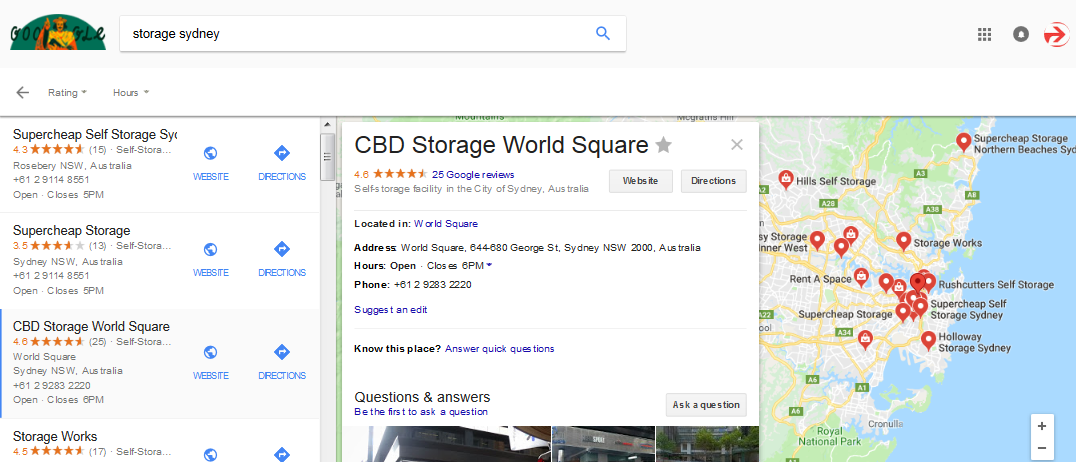Screen dimensions: 1076x462
Task: Go back using the left arrow
Action: coord(23,93)
